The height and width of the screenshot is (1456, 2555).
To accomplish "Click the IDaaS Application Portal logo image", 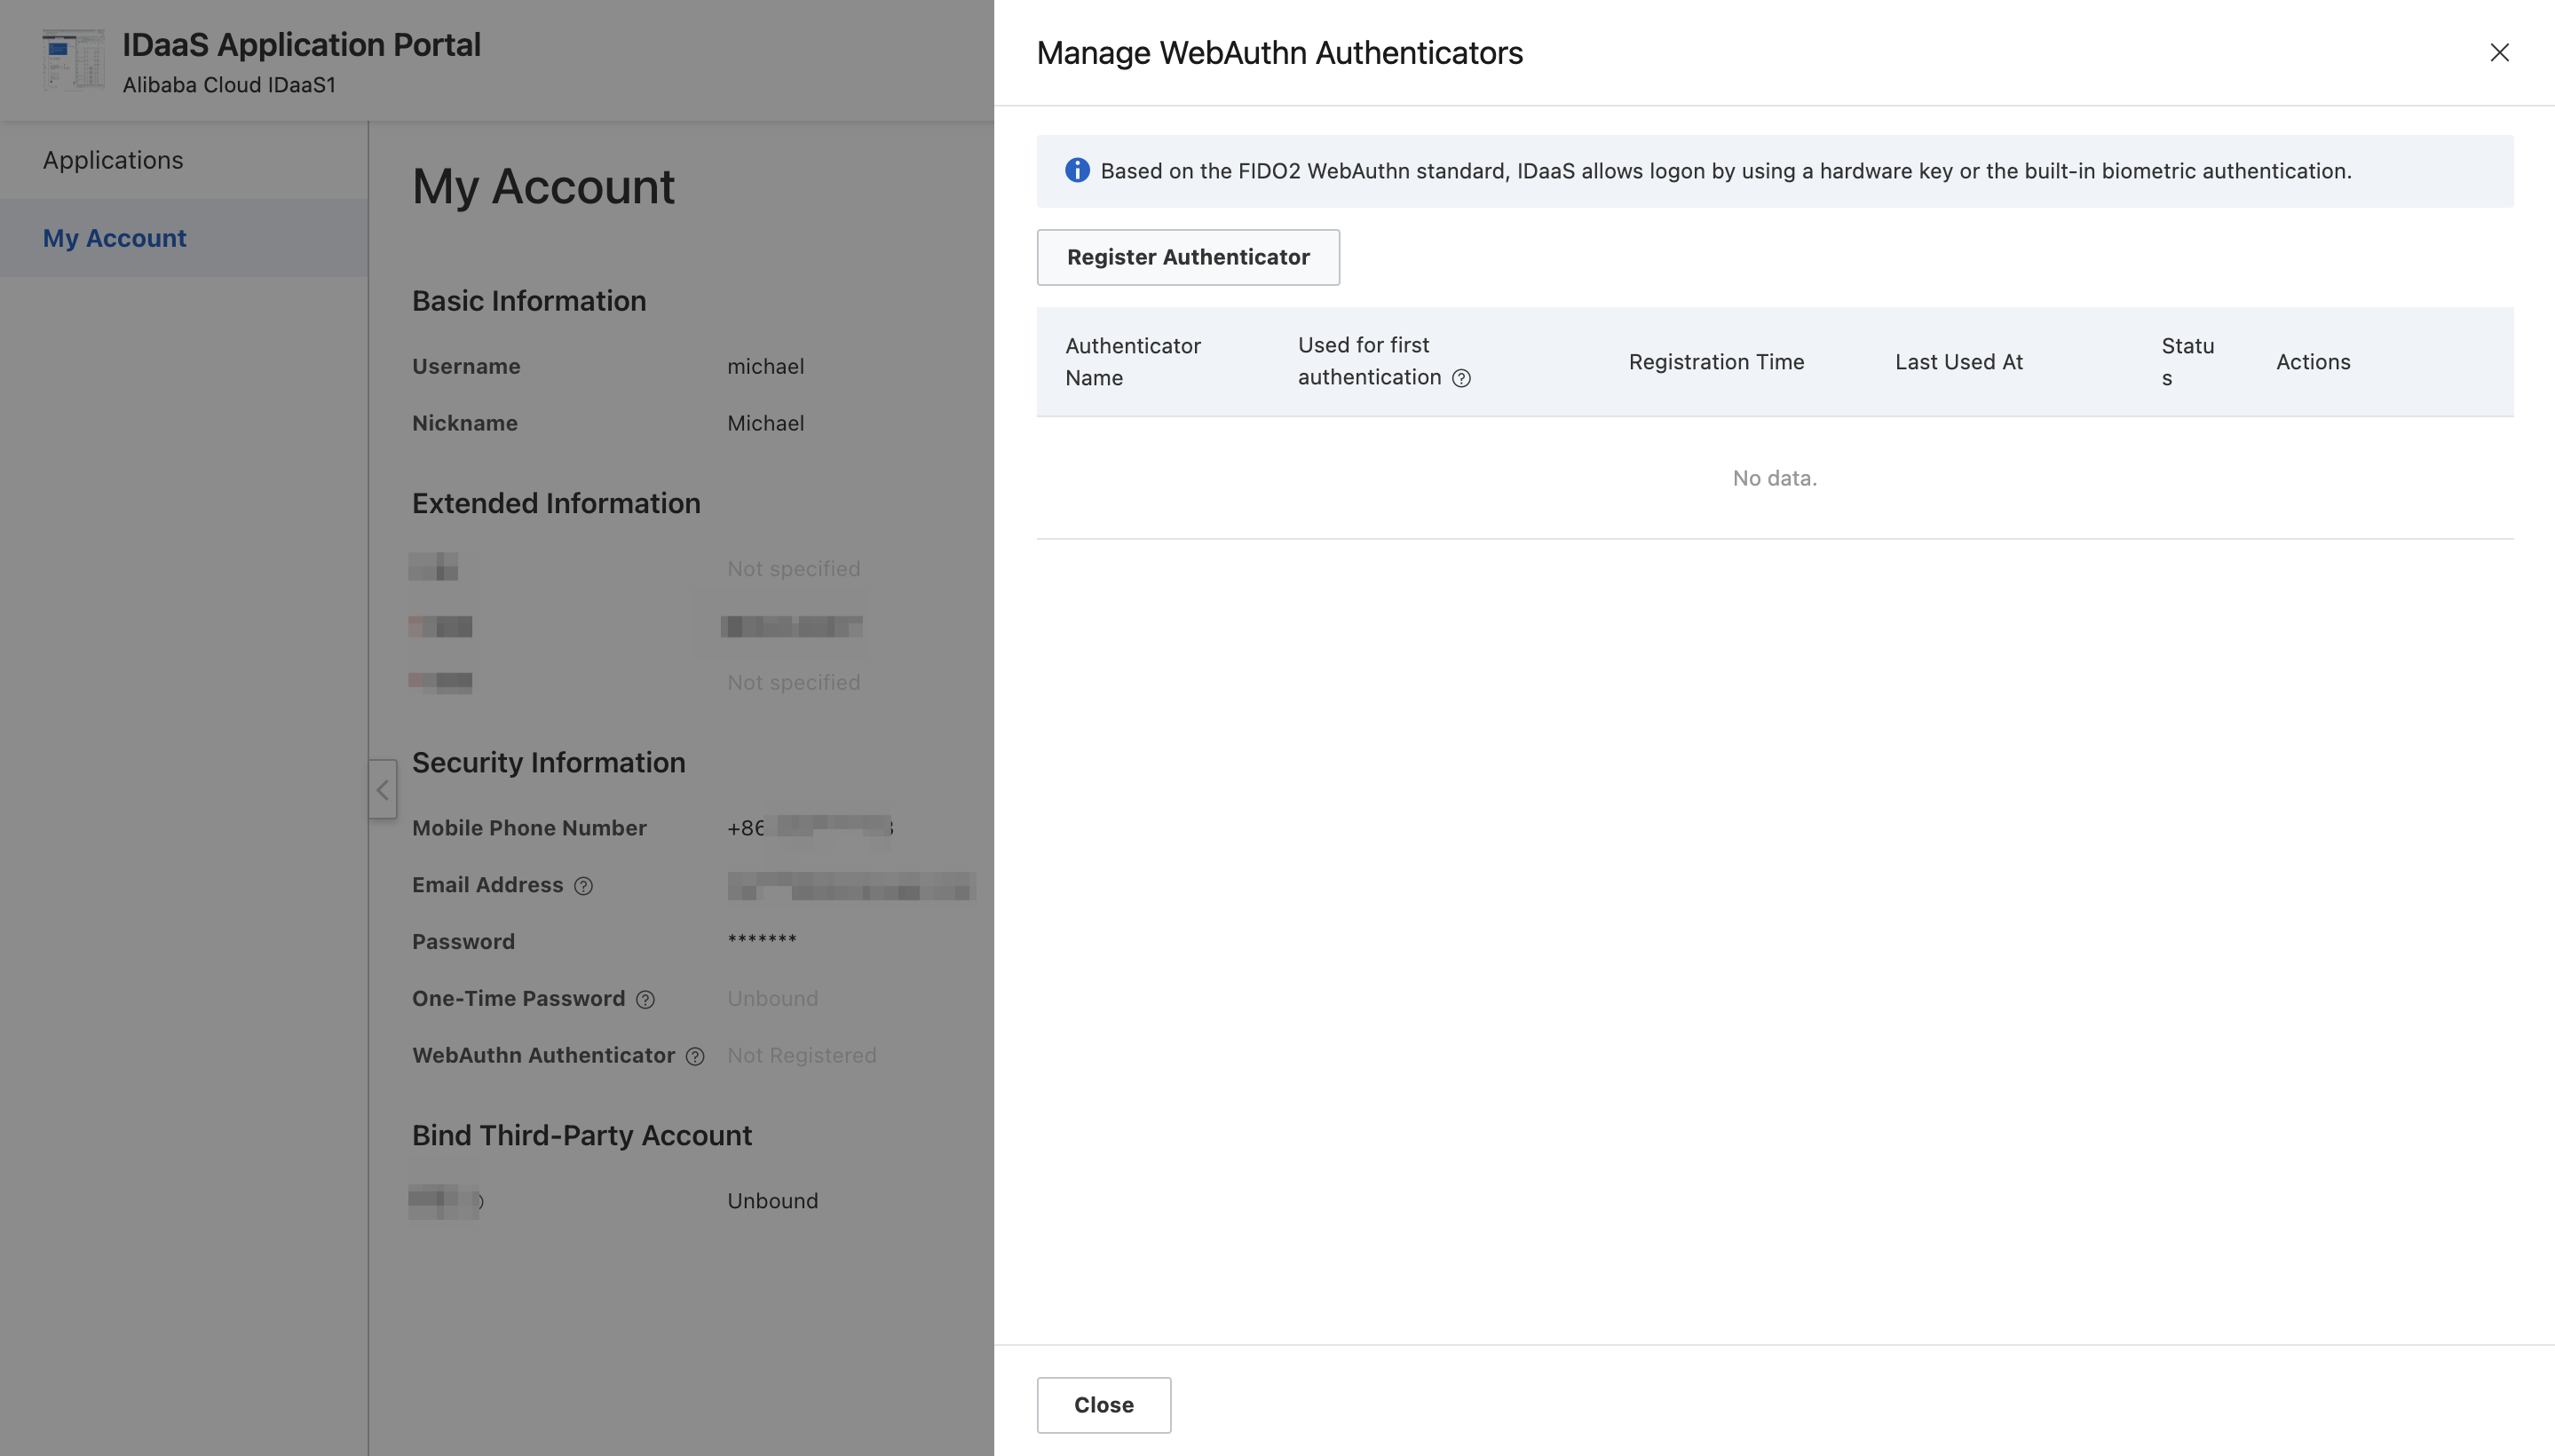I will click(x=73, y=60).
